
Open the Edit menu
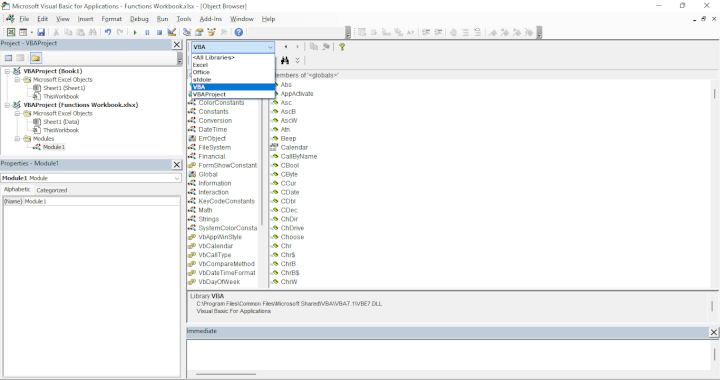point(43,19)
